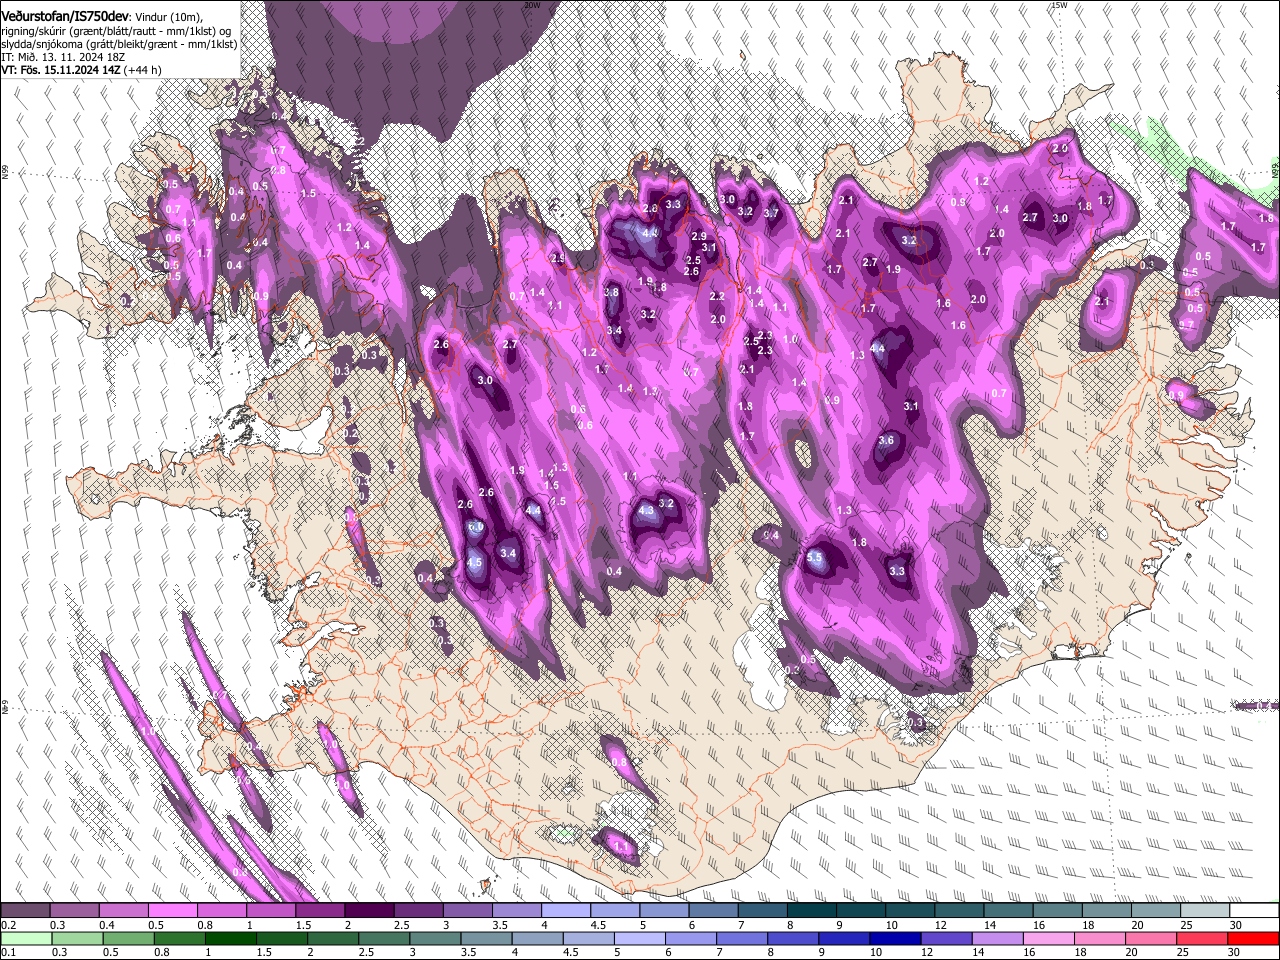Select upper legend swatch between 1 and 1.5
1280x960 pixels.
270,911
